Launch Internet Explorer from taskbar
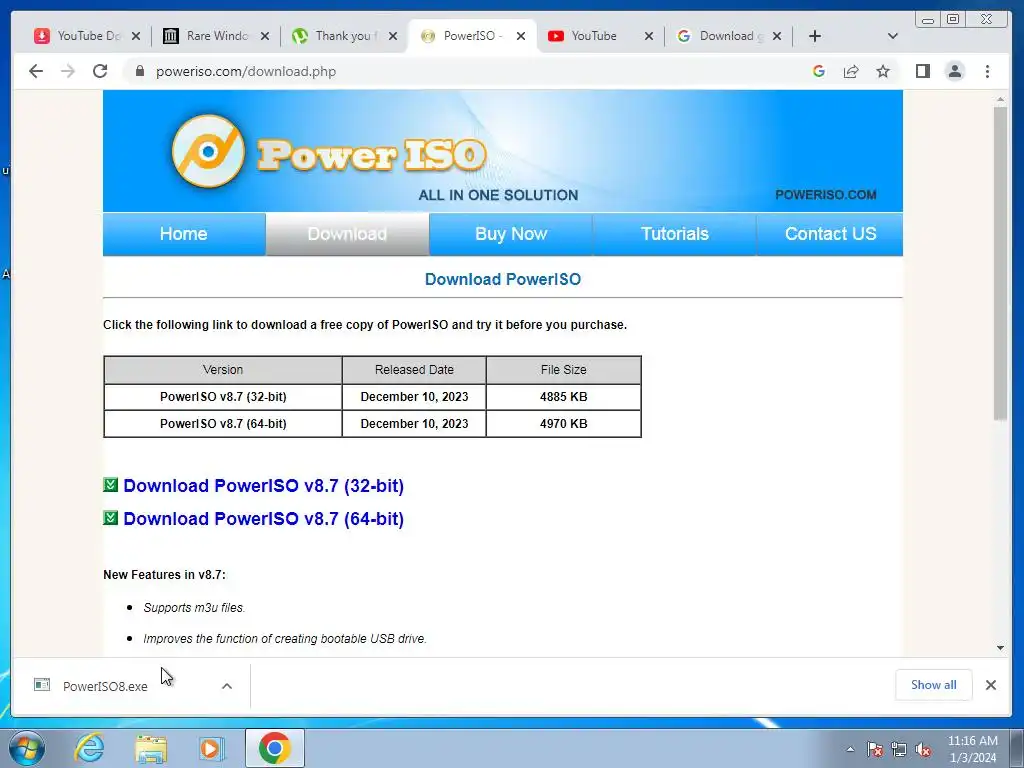Image resolution: width=1024 pixels, height=768 pixels. [89, 748]
